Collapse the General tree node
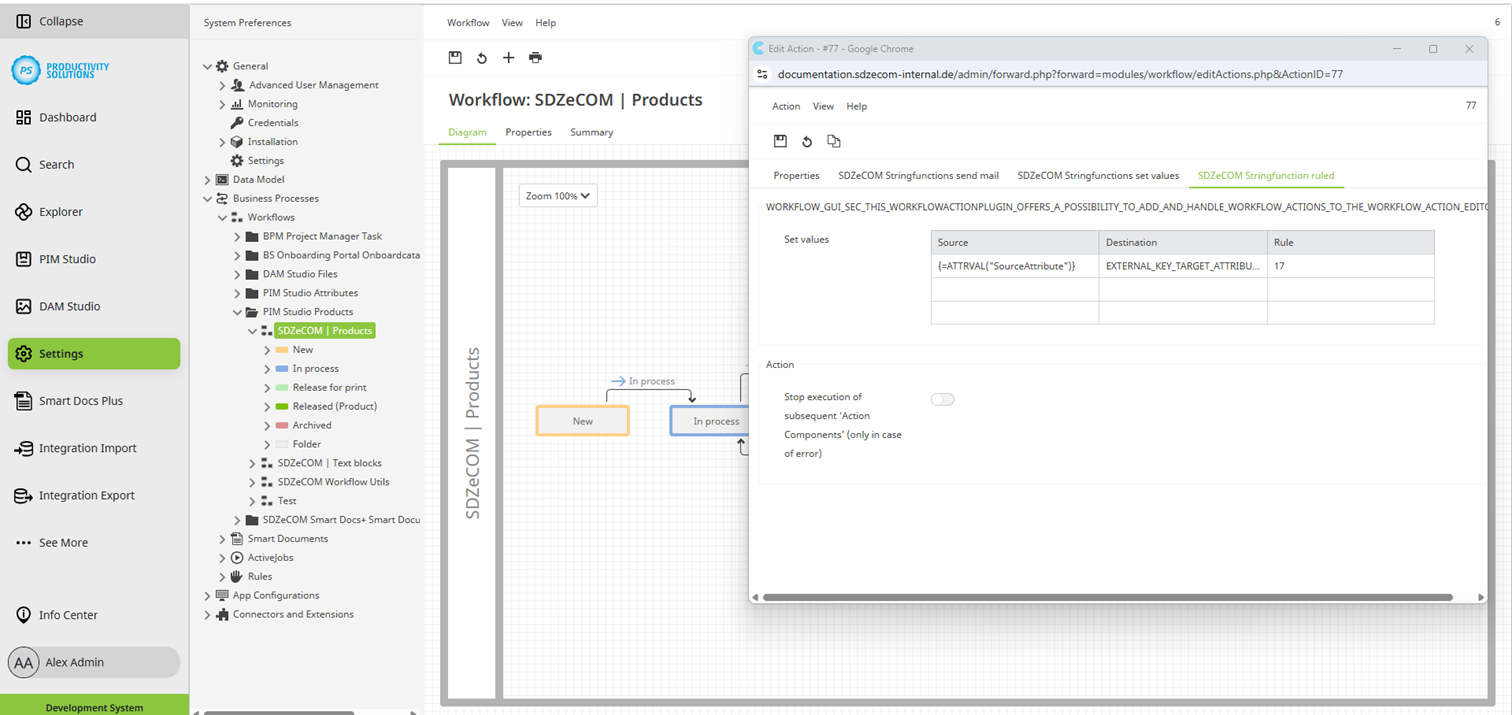This screenshot has width=1512, height=715. pos(208,66)
